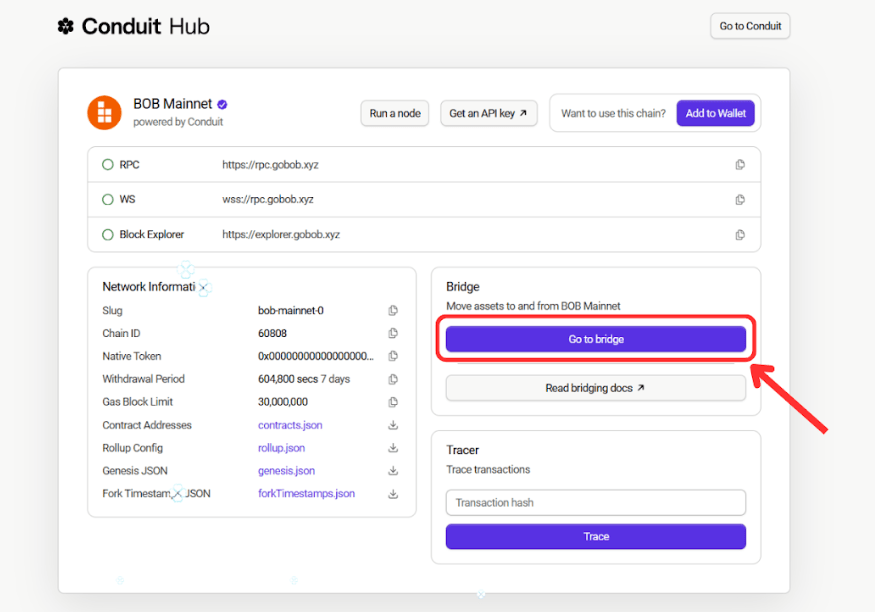Download the Genesis JSON file
This screenshot has height=612, width=875.
pyautogui.click(x=393, y=471)
